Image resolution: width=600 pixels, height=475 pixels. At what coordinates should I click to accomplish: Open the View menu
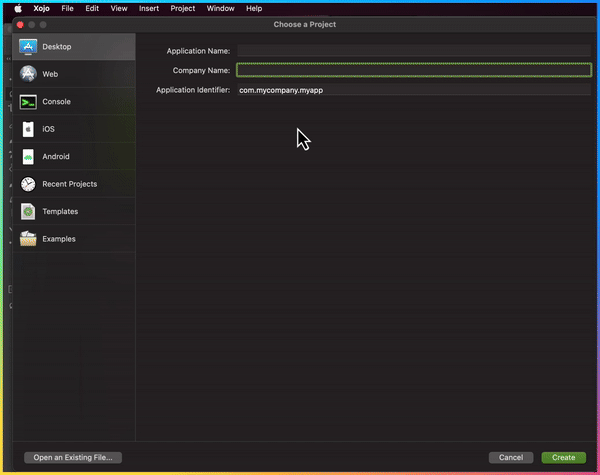[x=119, y=8]
